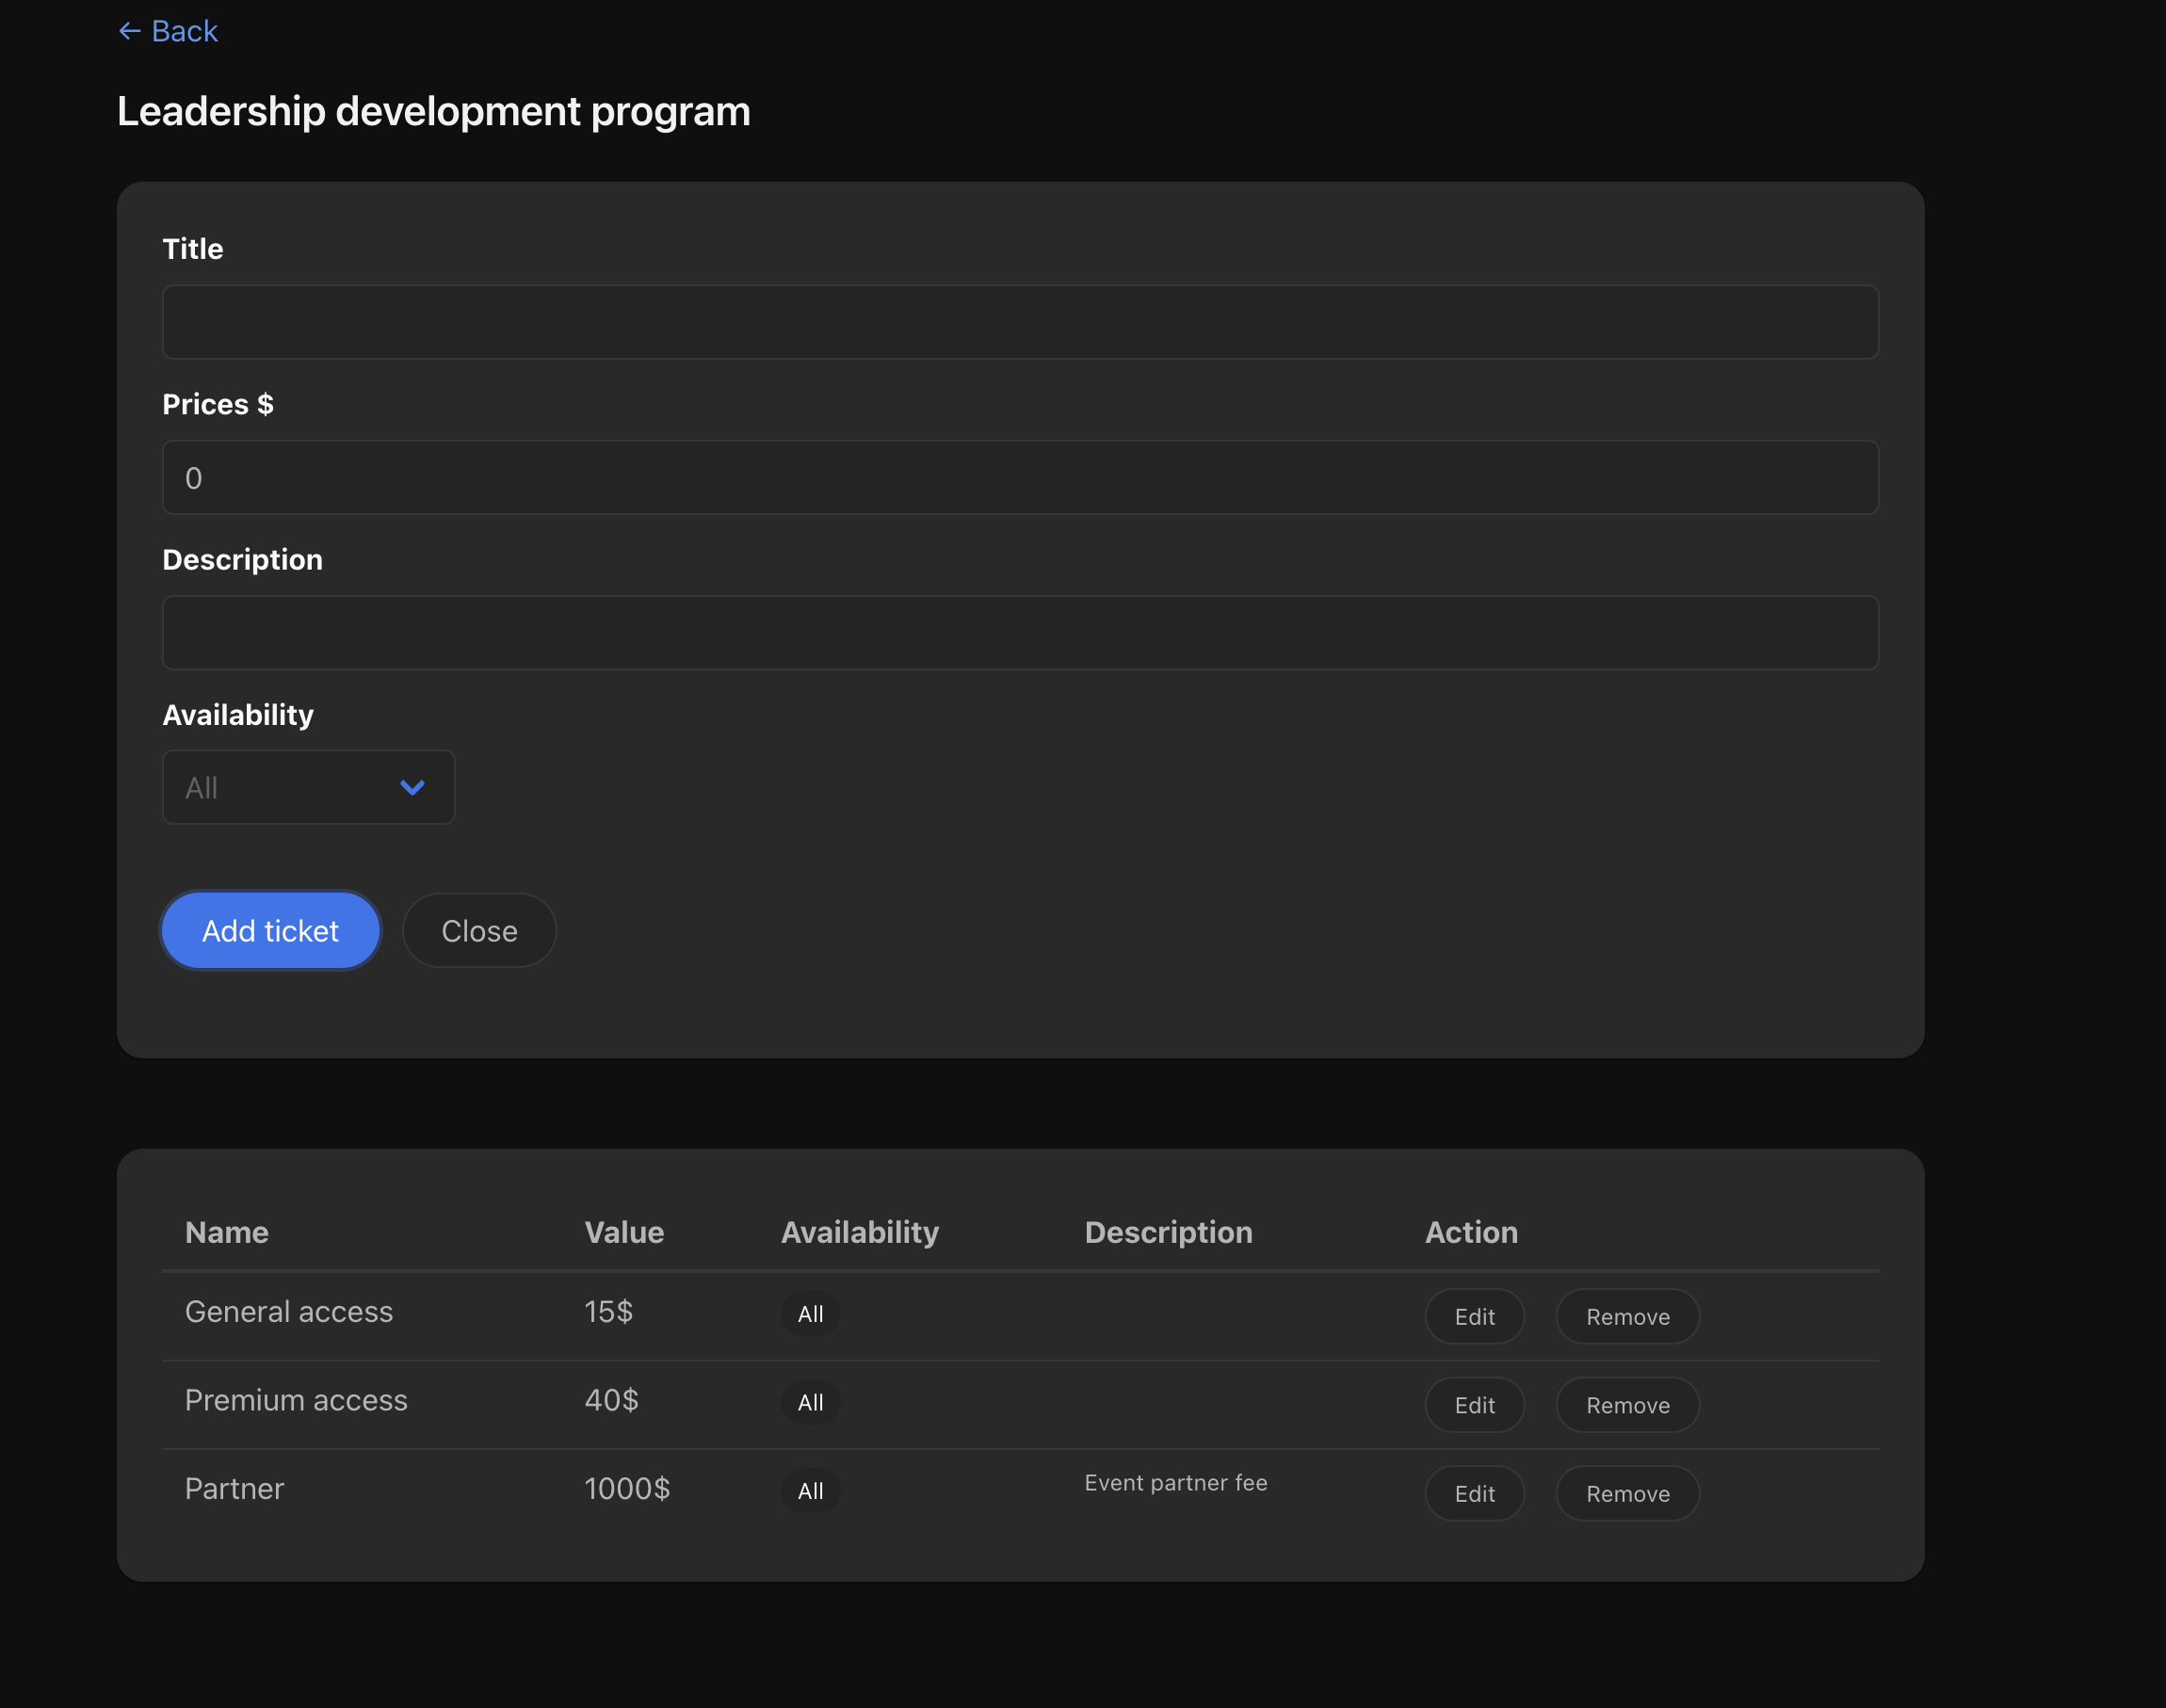Click the Availability column header
The width and height of the screenshot is (2166, 1708).
tap(859, 1232)
